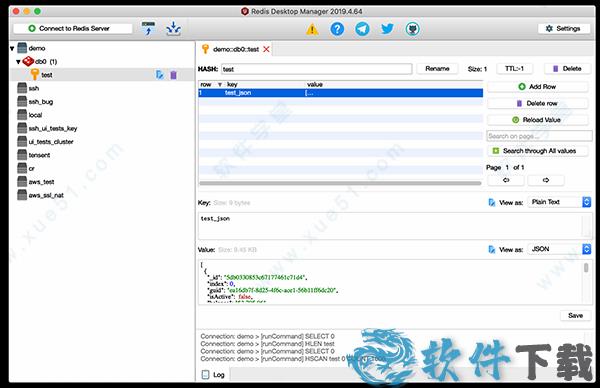This screenshot has width=600, height=388.
Task: Click the HASH key name input field
Action: (x=316, y=69)
